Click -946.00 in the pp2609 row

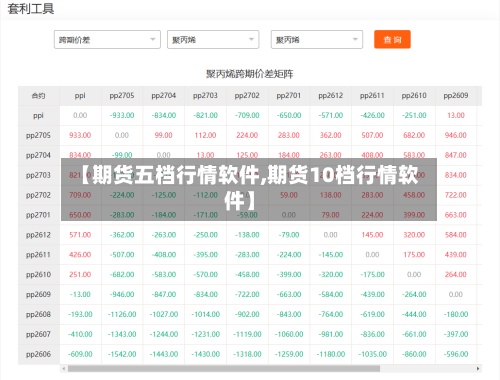coord(122,295)
